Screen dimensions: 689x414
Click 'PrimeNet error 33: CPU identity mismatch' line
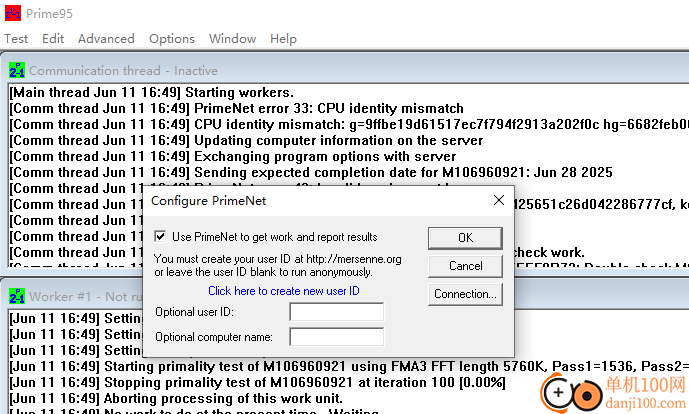coord(236,108)
